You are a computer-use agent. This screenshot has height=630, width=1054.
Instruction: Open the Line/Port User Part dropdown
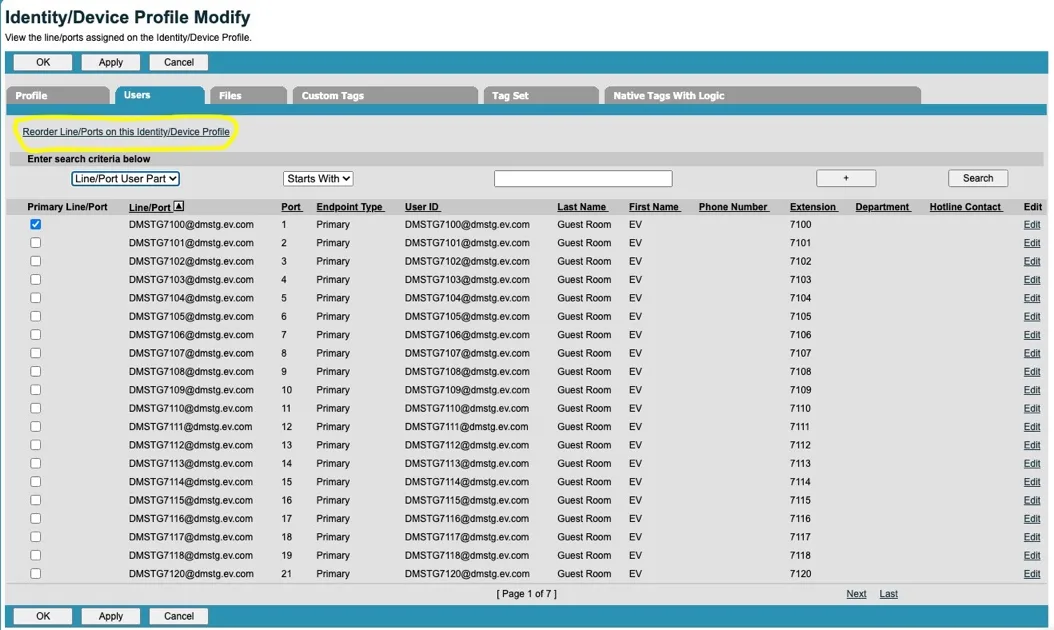126,178
